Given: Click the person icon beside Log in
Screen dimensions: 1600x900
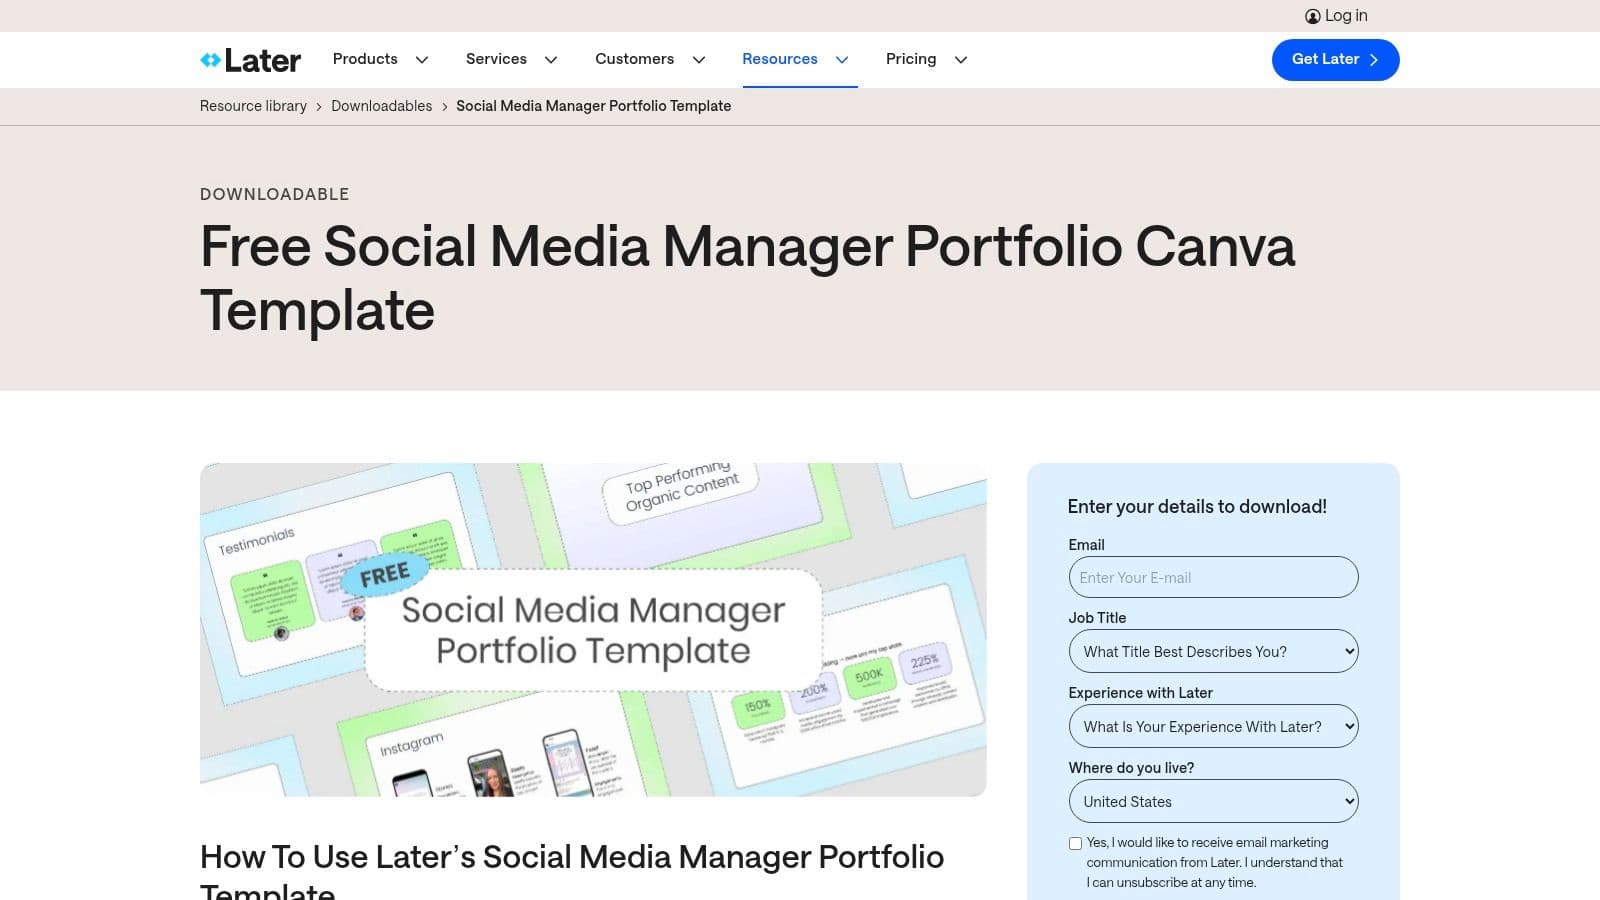Looking at the screenshot, I should [x=1312, y=15].
